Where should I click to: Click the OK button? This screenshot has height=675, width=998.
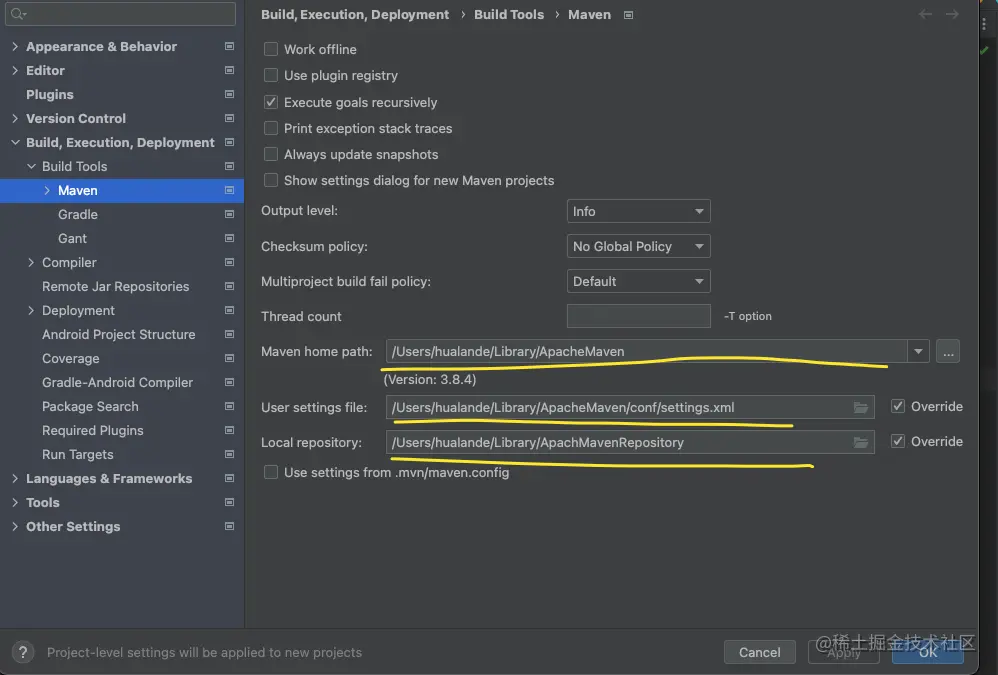[928, 652]
